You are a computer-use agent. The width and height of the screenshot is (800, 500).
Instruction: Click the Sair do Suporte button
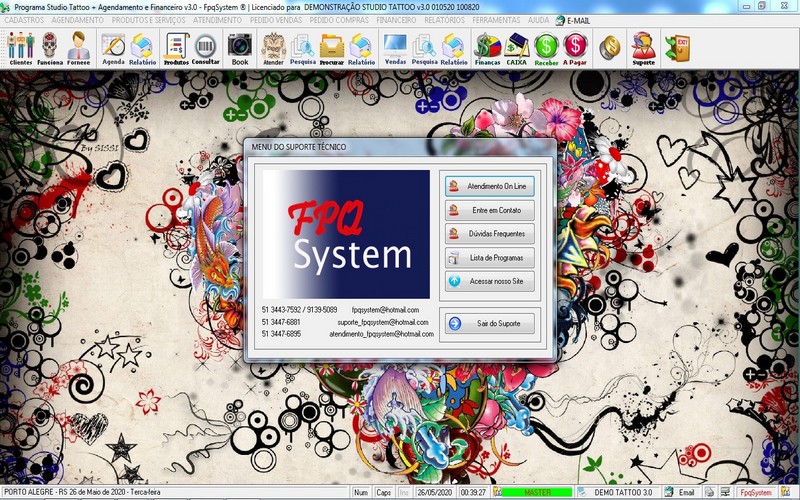click(490, 323)
